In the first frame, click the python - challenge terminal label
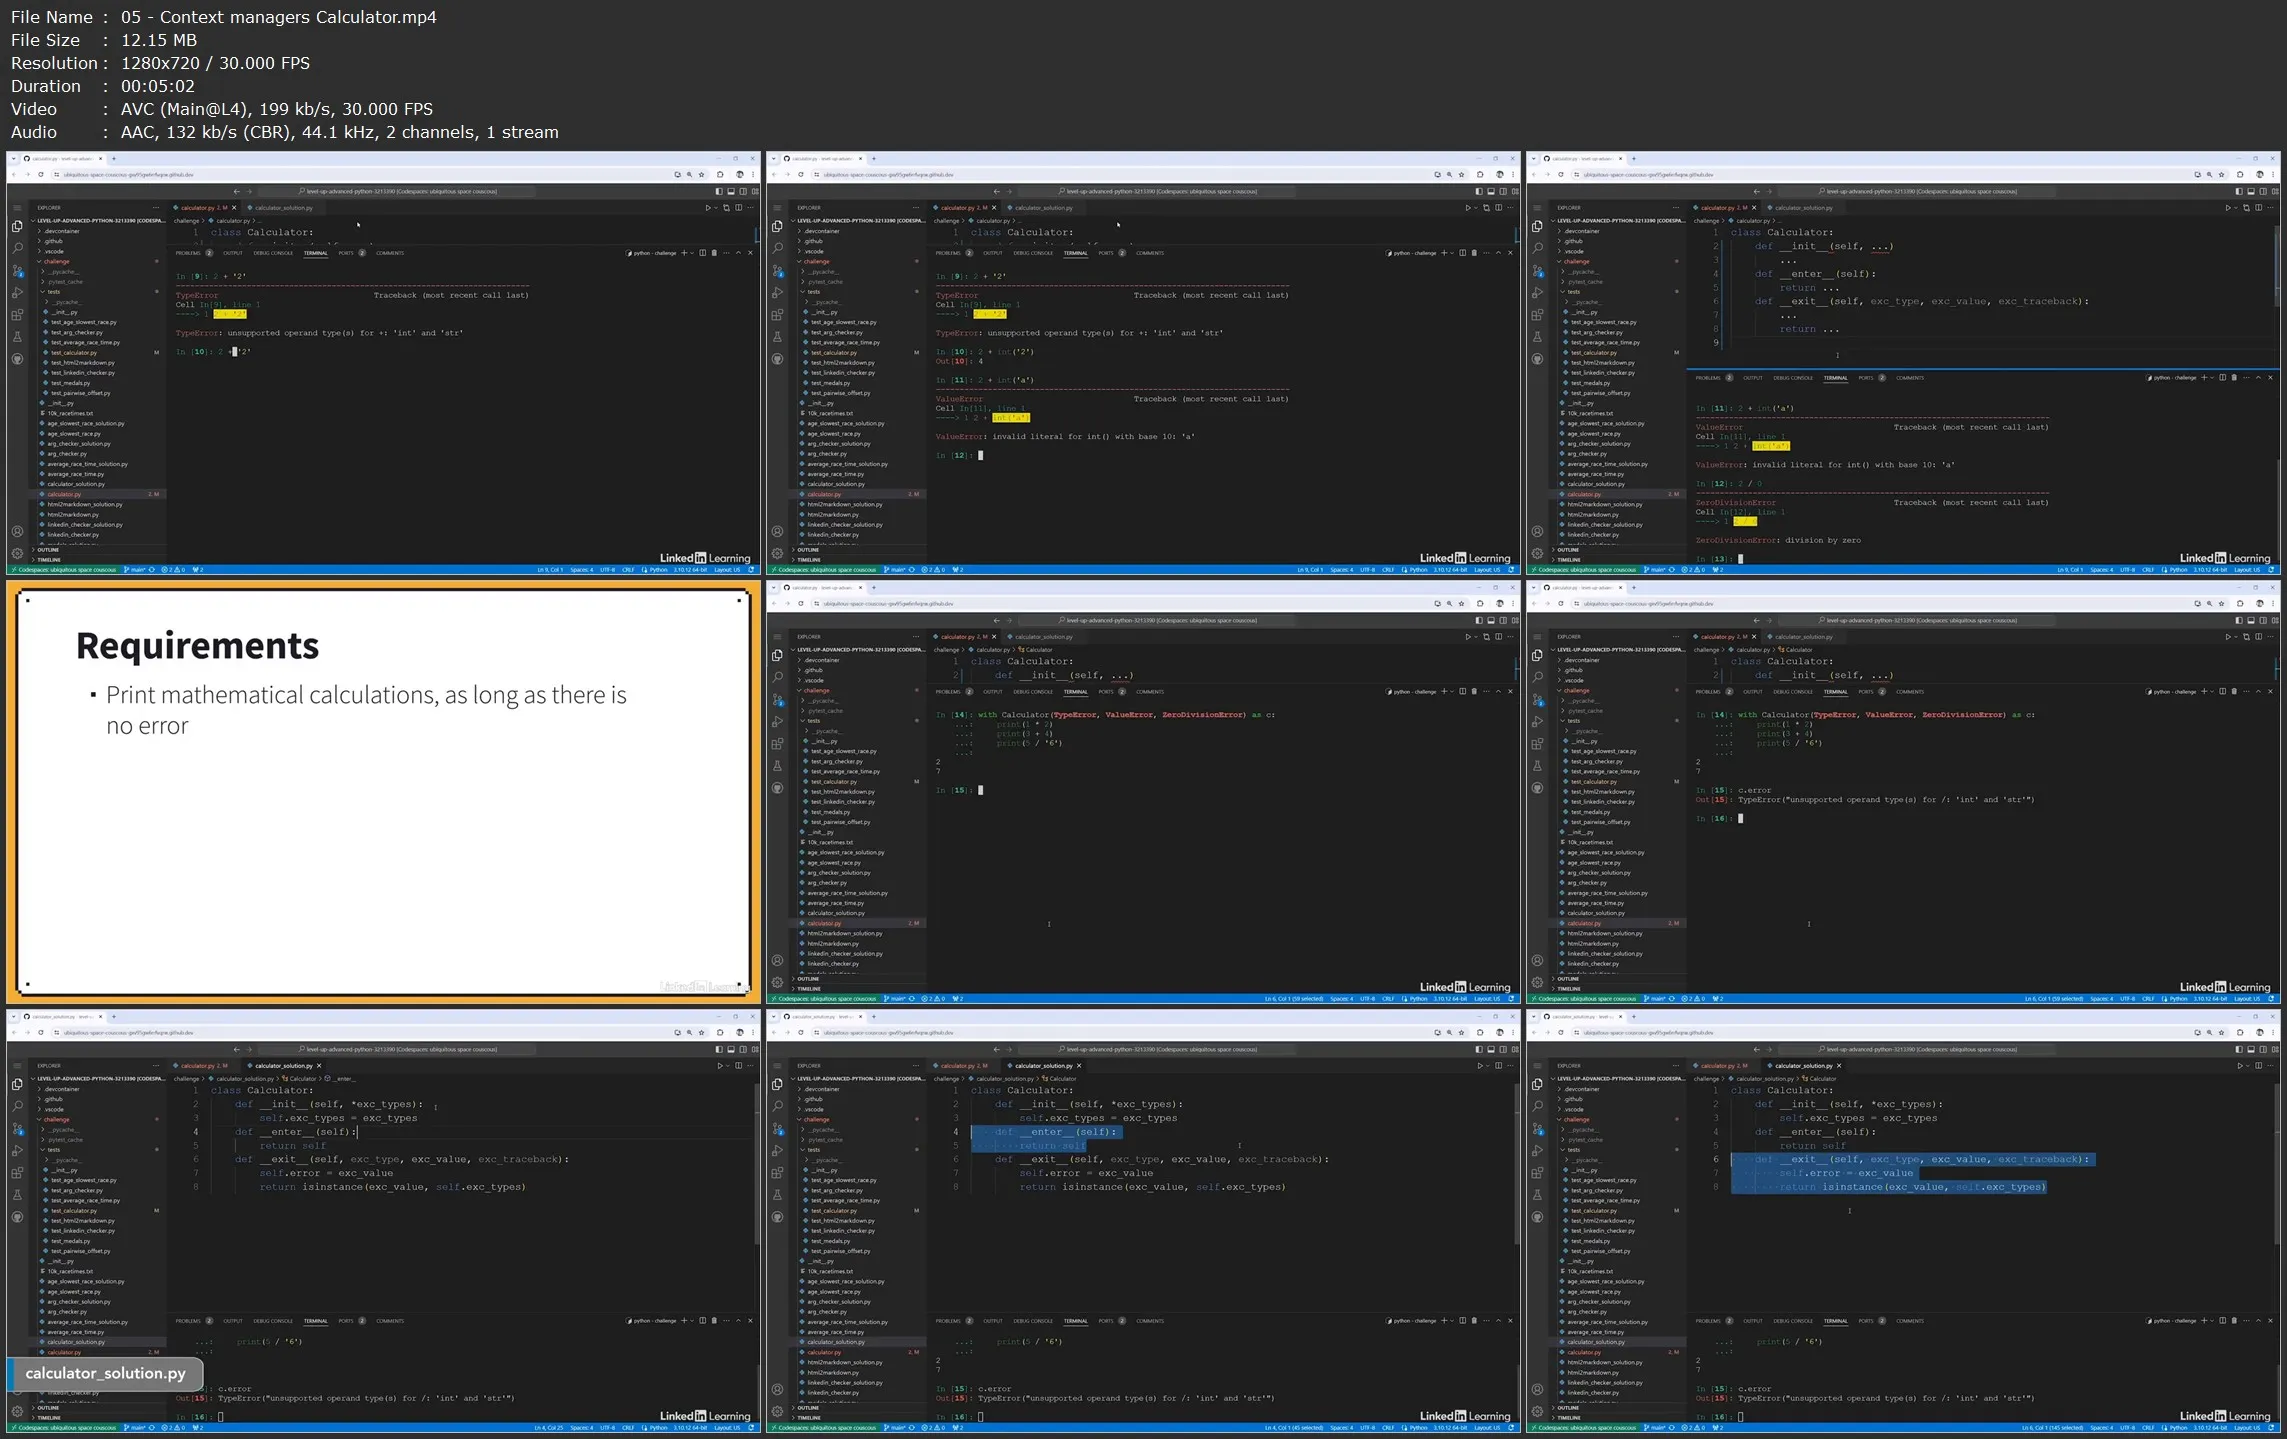This screenshot has width=2287, height=1439. click(x=653, y=253)
